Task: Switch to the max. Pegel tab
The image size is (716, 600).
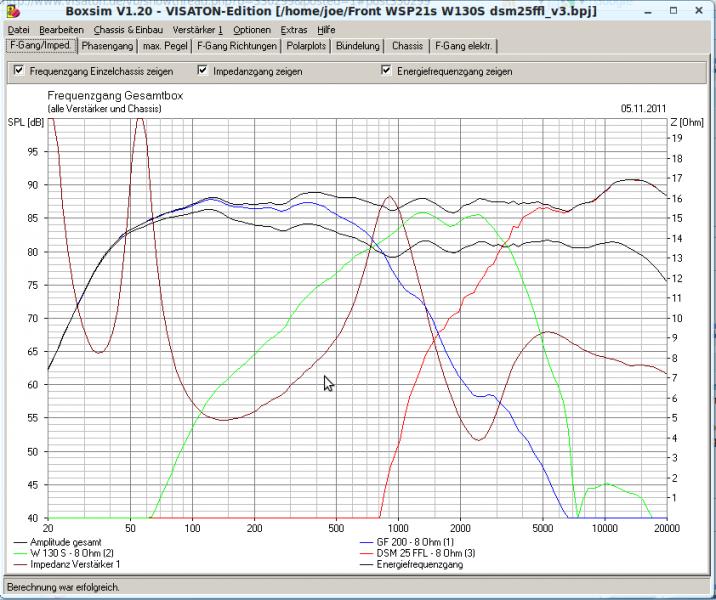Action: click(x=167, y=46)
